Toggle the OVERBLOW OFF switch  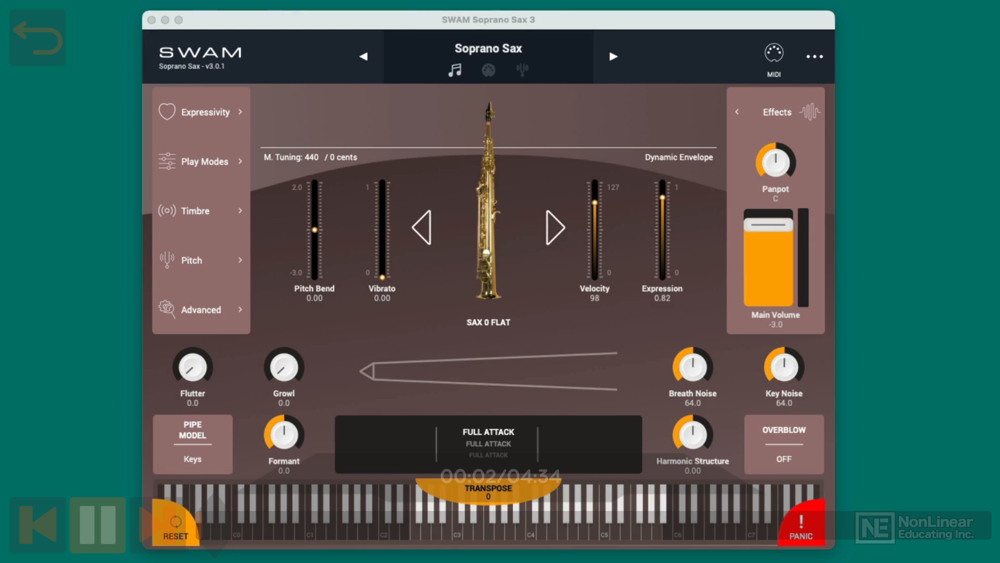click(784, 444)
